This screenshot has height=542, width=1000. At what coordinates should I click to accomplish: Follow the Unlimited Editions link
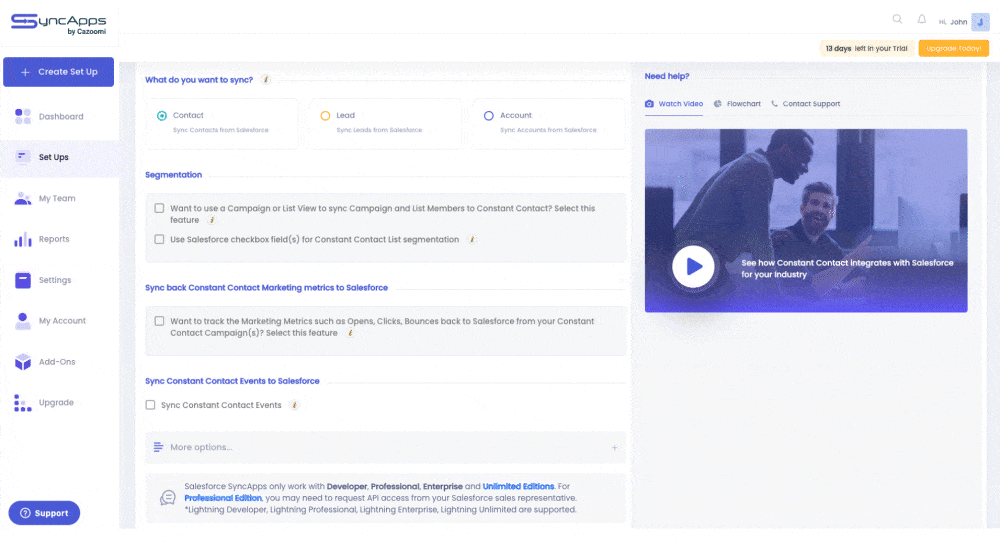click(518, 486)
